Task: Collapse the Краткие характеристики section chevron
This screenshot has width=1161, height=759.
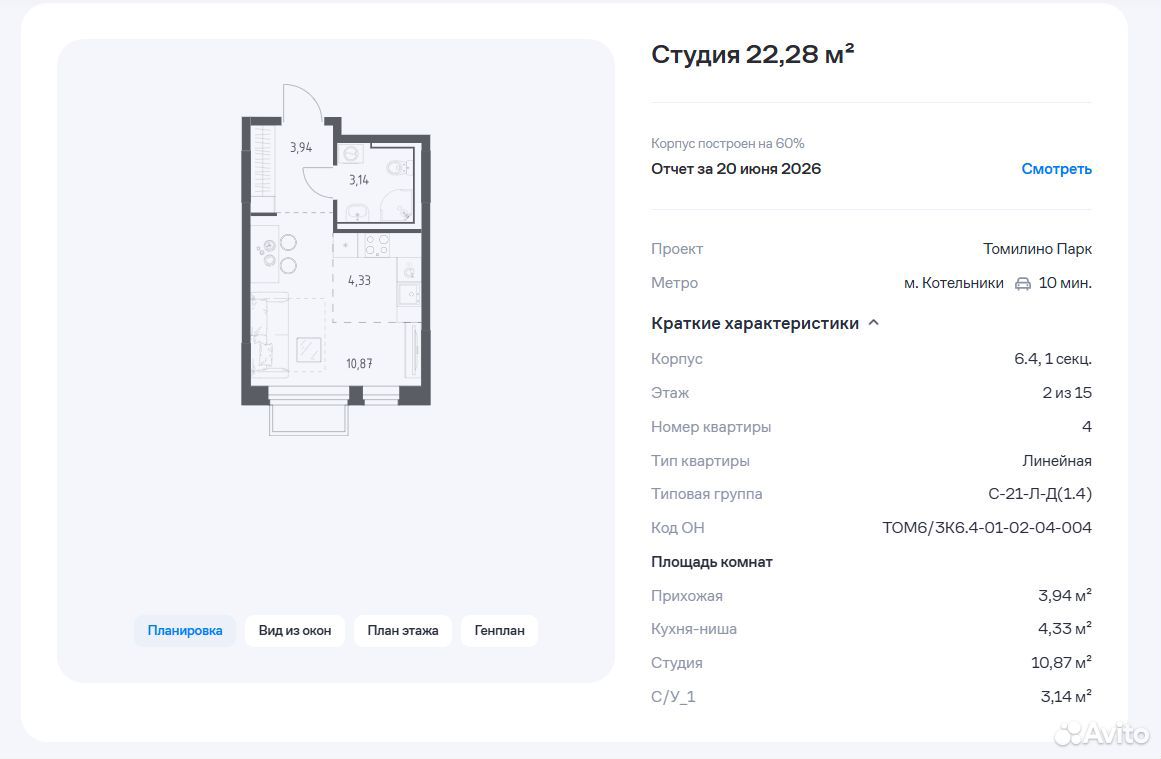Action: [874, 323]
